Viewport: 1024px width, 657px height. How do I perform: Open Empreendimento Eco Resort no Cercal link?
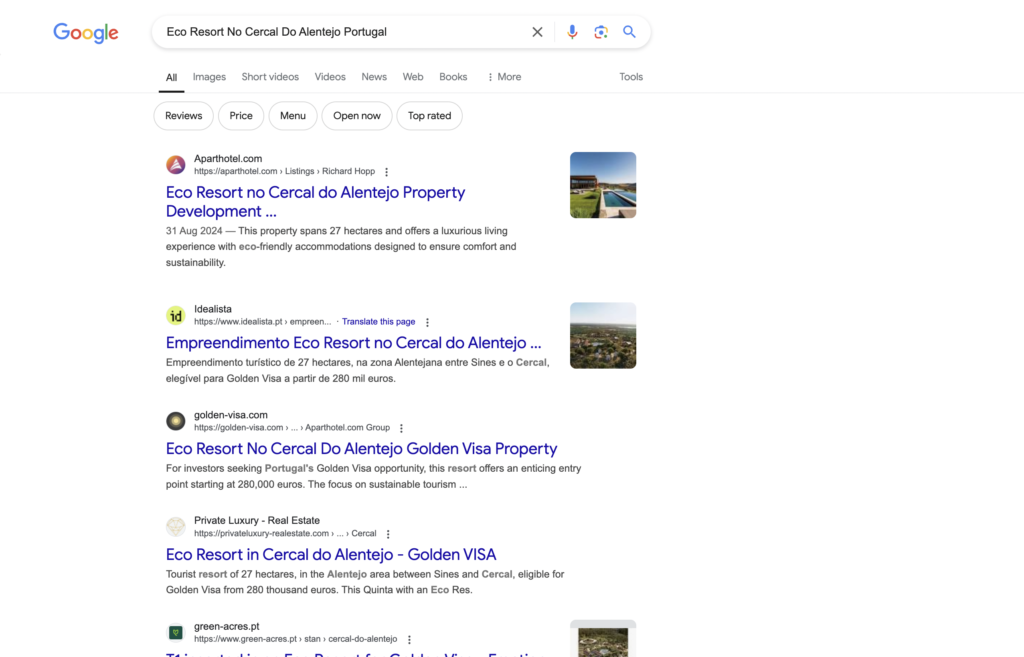[x=353, y=342]
